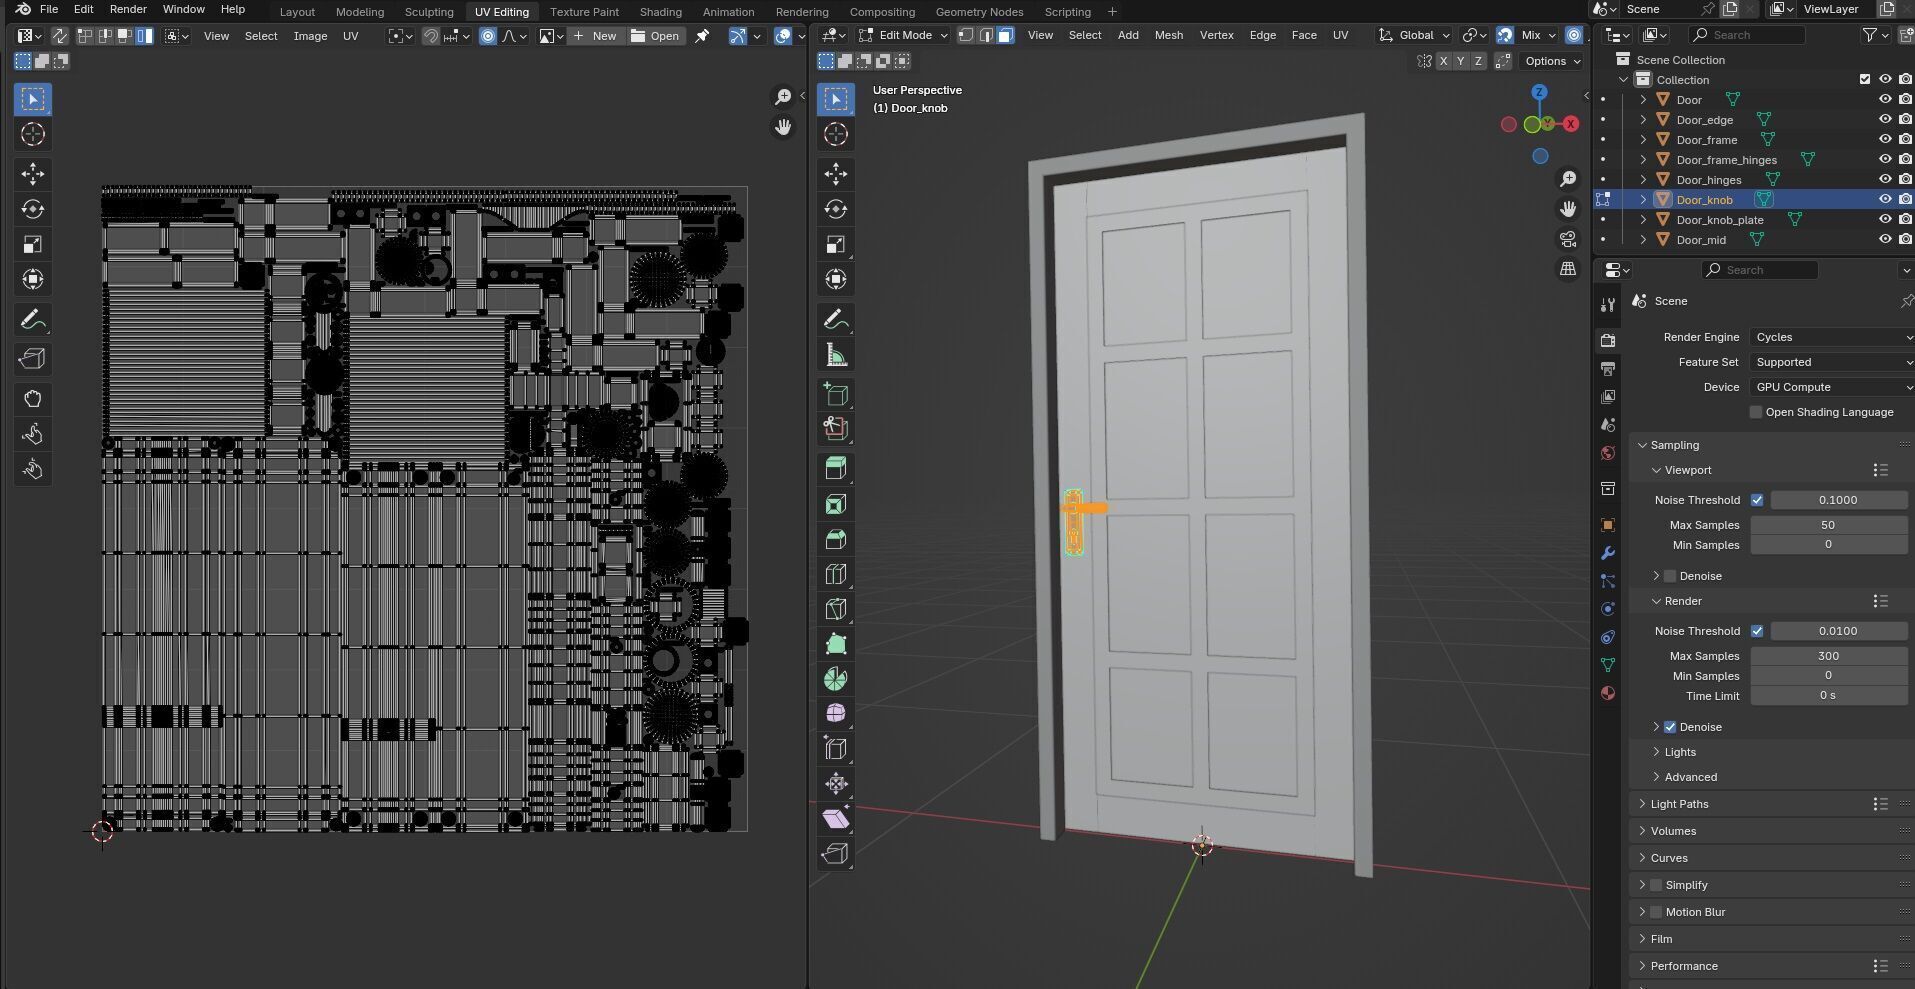Toggle Render Noise Threshold checkbox
Image resolution: width=1915 pixels, height=989 pixels.
pos(1757,631)
